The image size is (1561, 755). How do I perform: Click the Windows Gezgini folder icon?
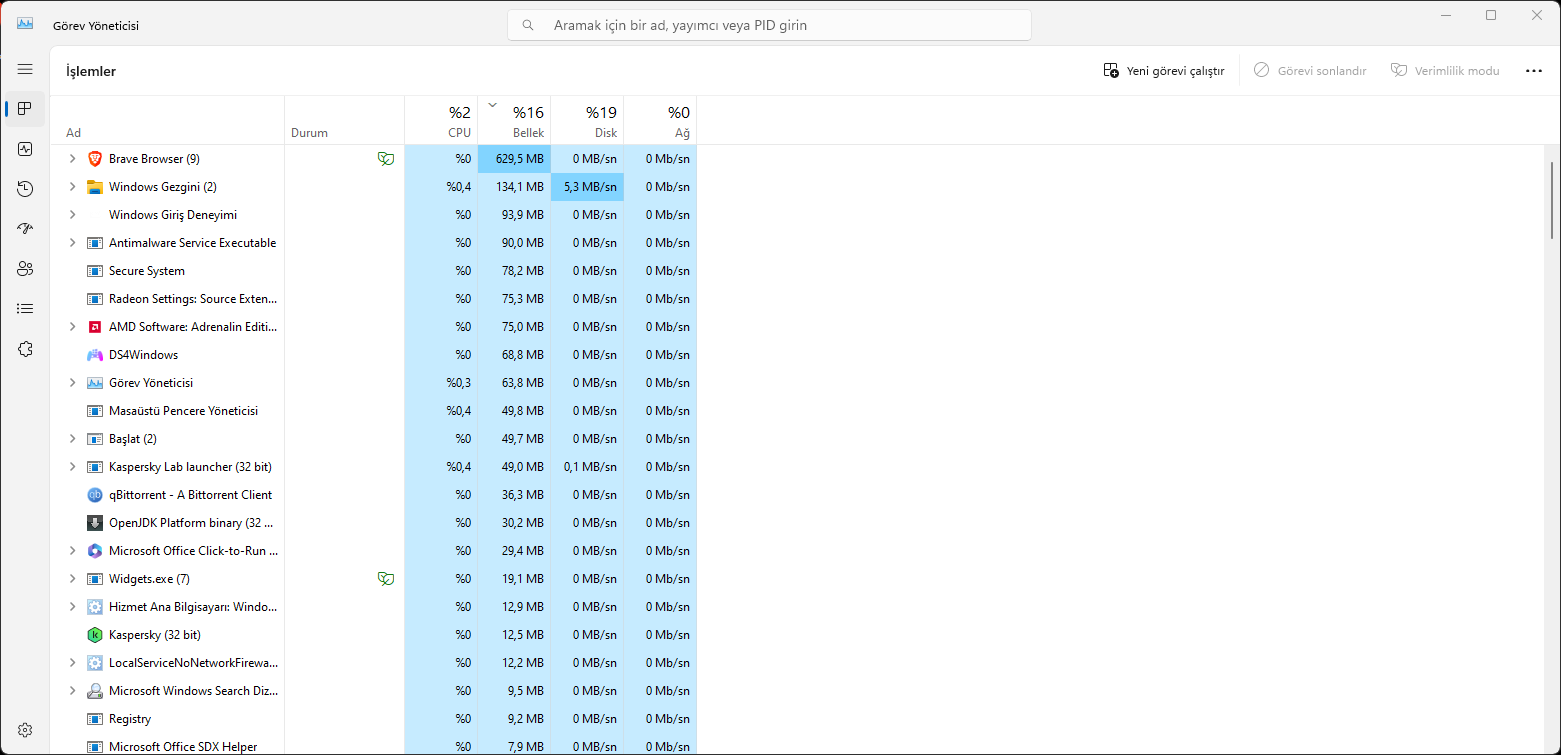click(x=95, y=186)
